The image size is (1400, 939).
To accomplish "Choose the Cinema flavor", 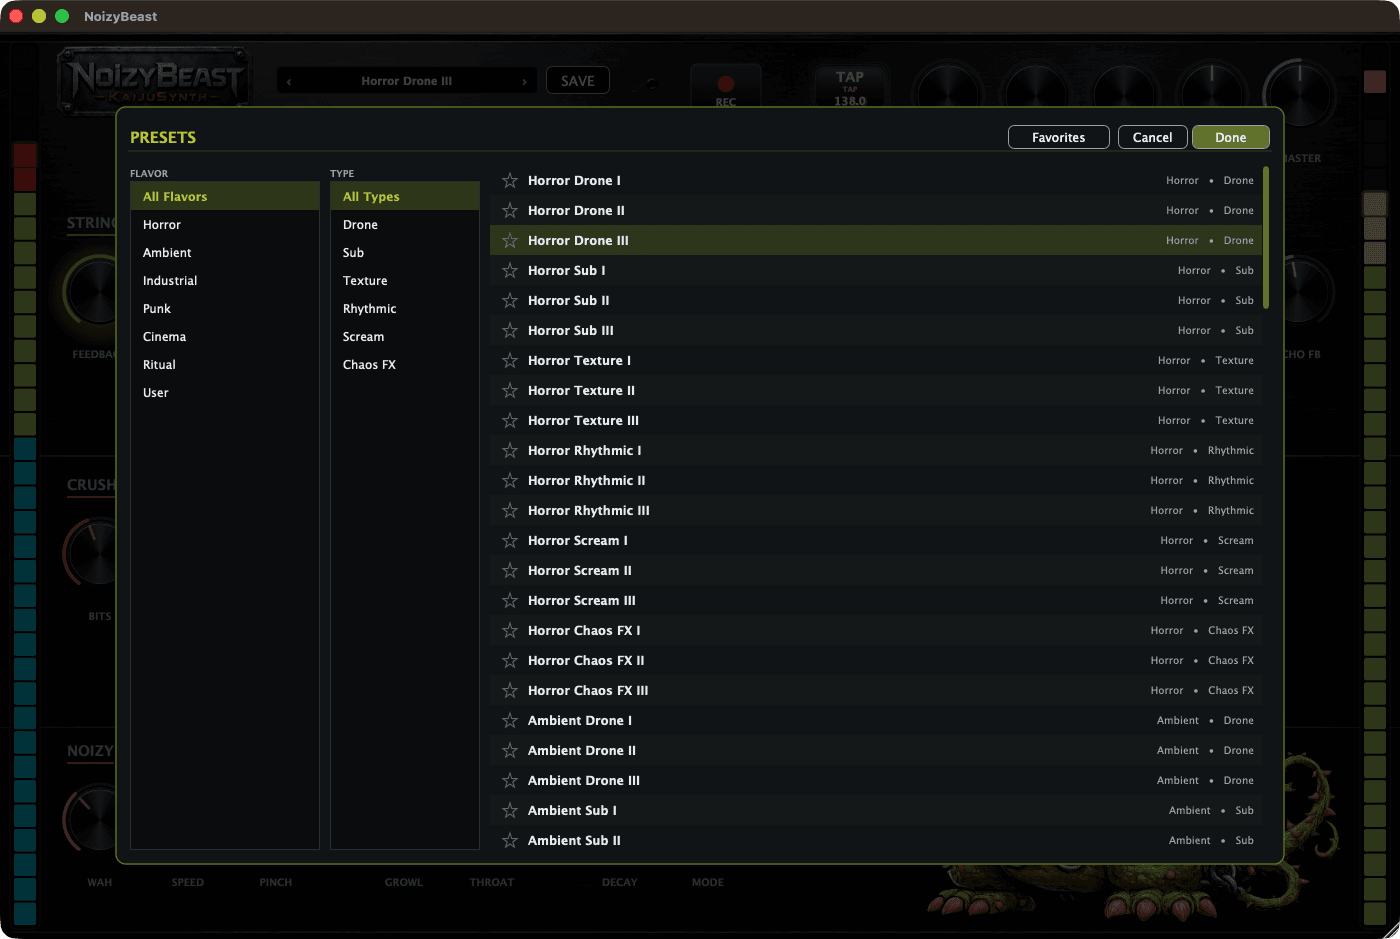I will pyautogui.click(x=225, y=337).
